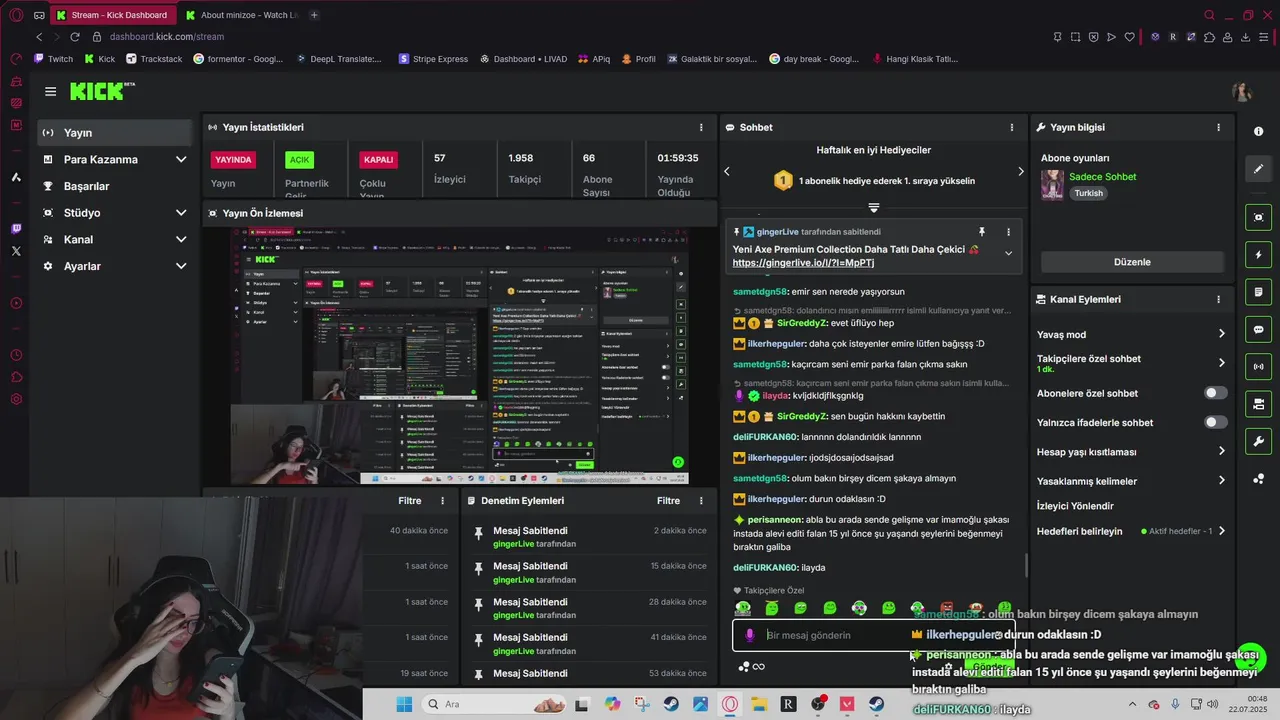
Task: Open the chat bubble icon in right rail
Action: point(1258,329)
